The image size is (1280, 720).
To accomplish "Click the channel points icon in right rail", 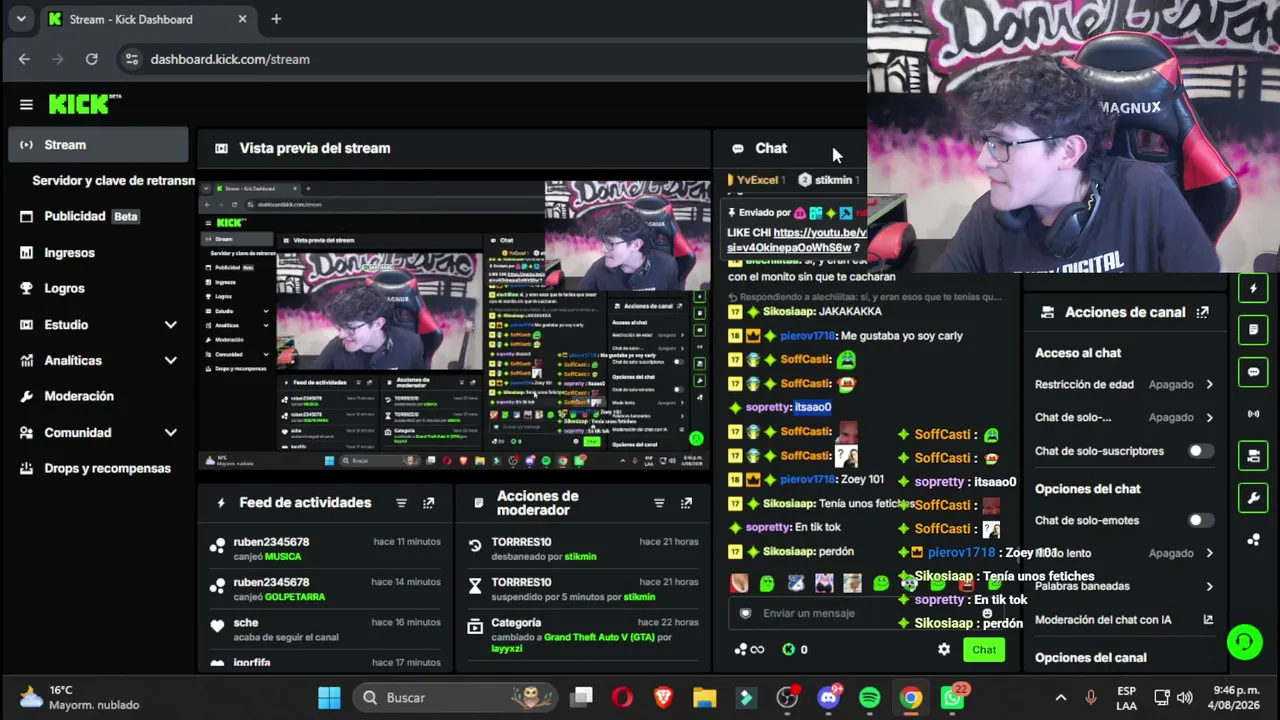I will 1253,540.
